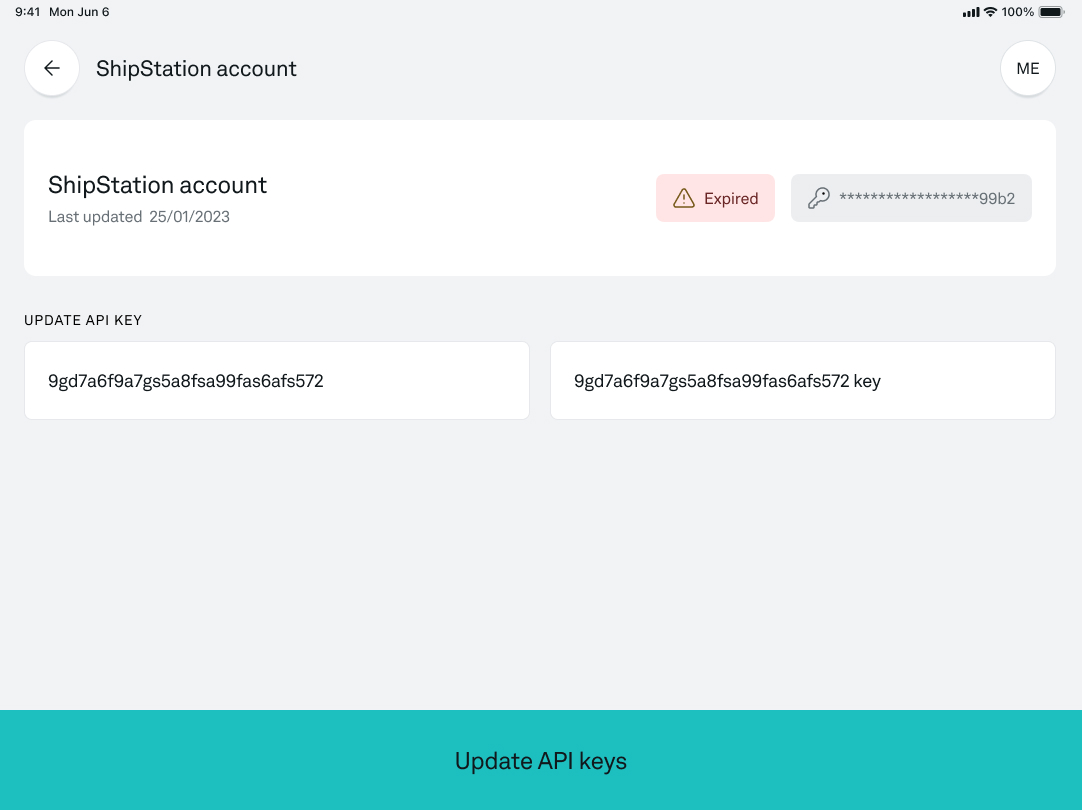
Task: Click the UPDATE API KEY section label
Action: [83, 320]
